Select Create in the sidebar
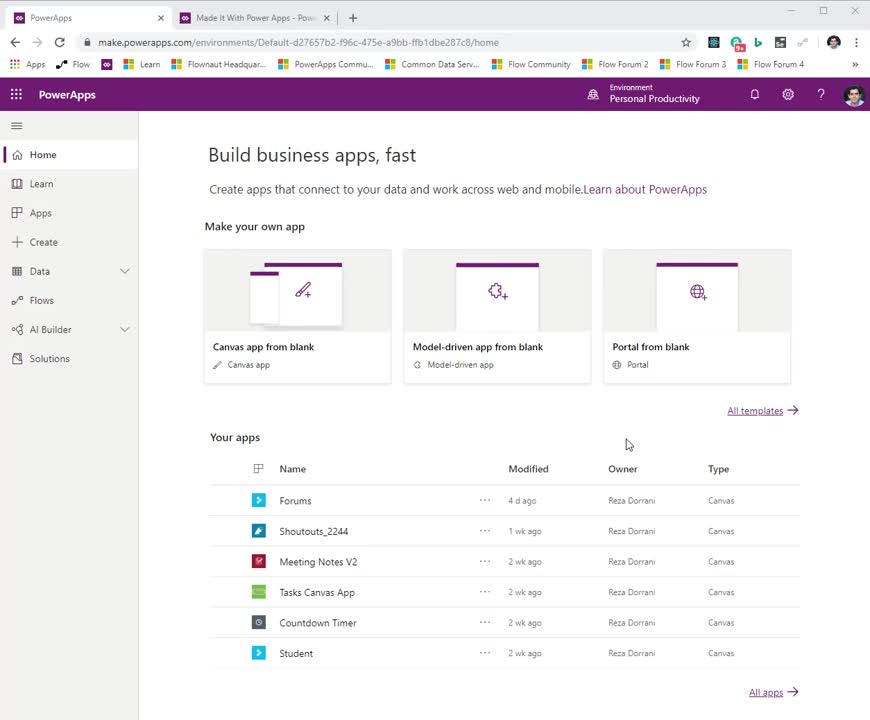The width and height of the screenshot is (870, 720). pyautogui.click(x=69, y=242)
